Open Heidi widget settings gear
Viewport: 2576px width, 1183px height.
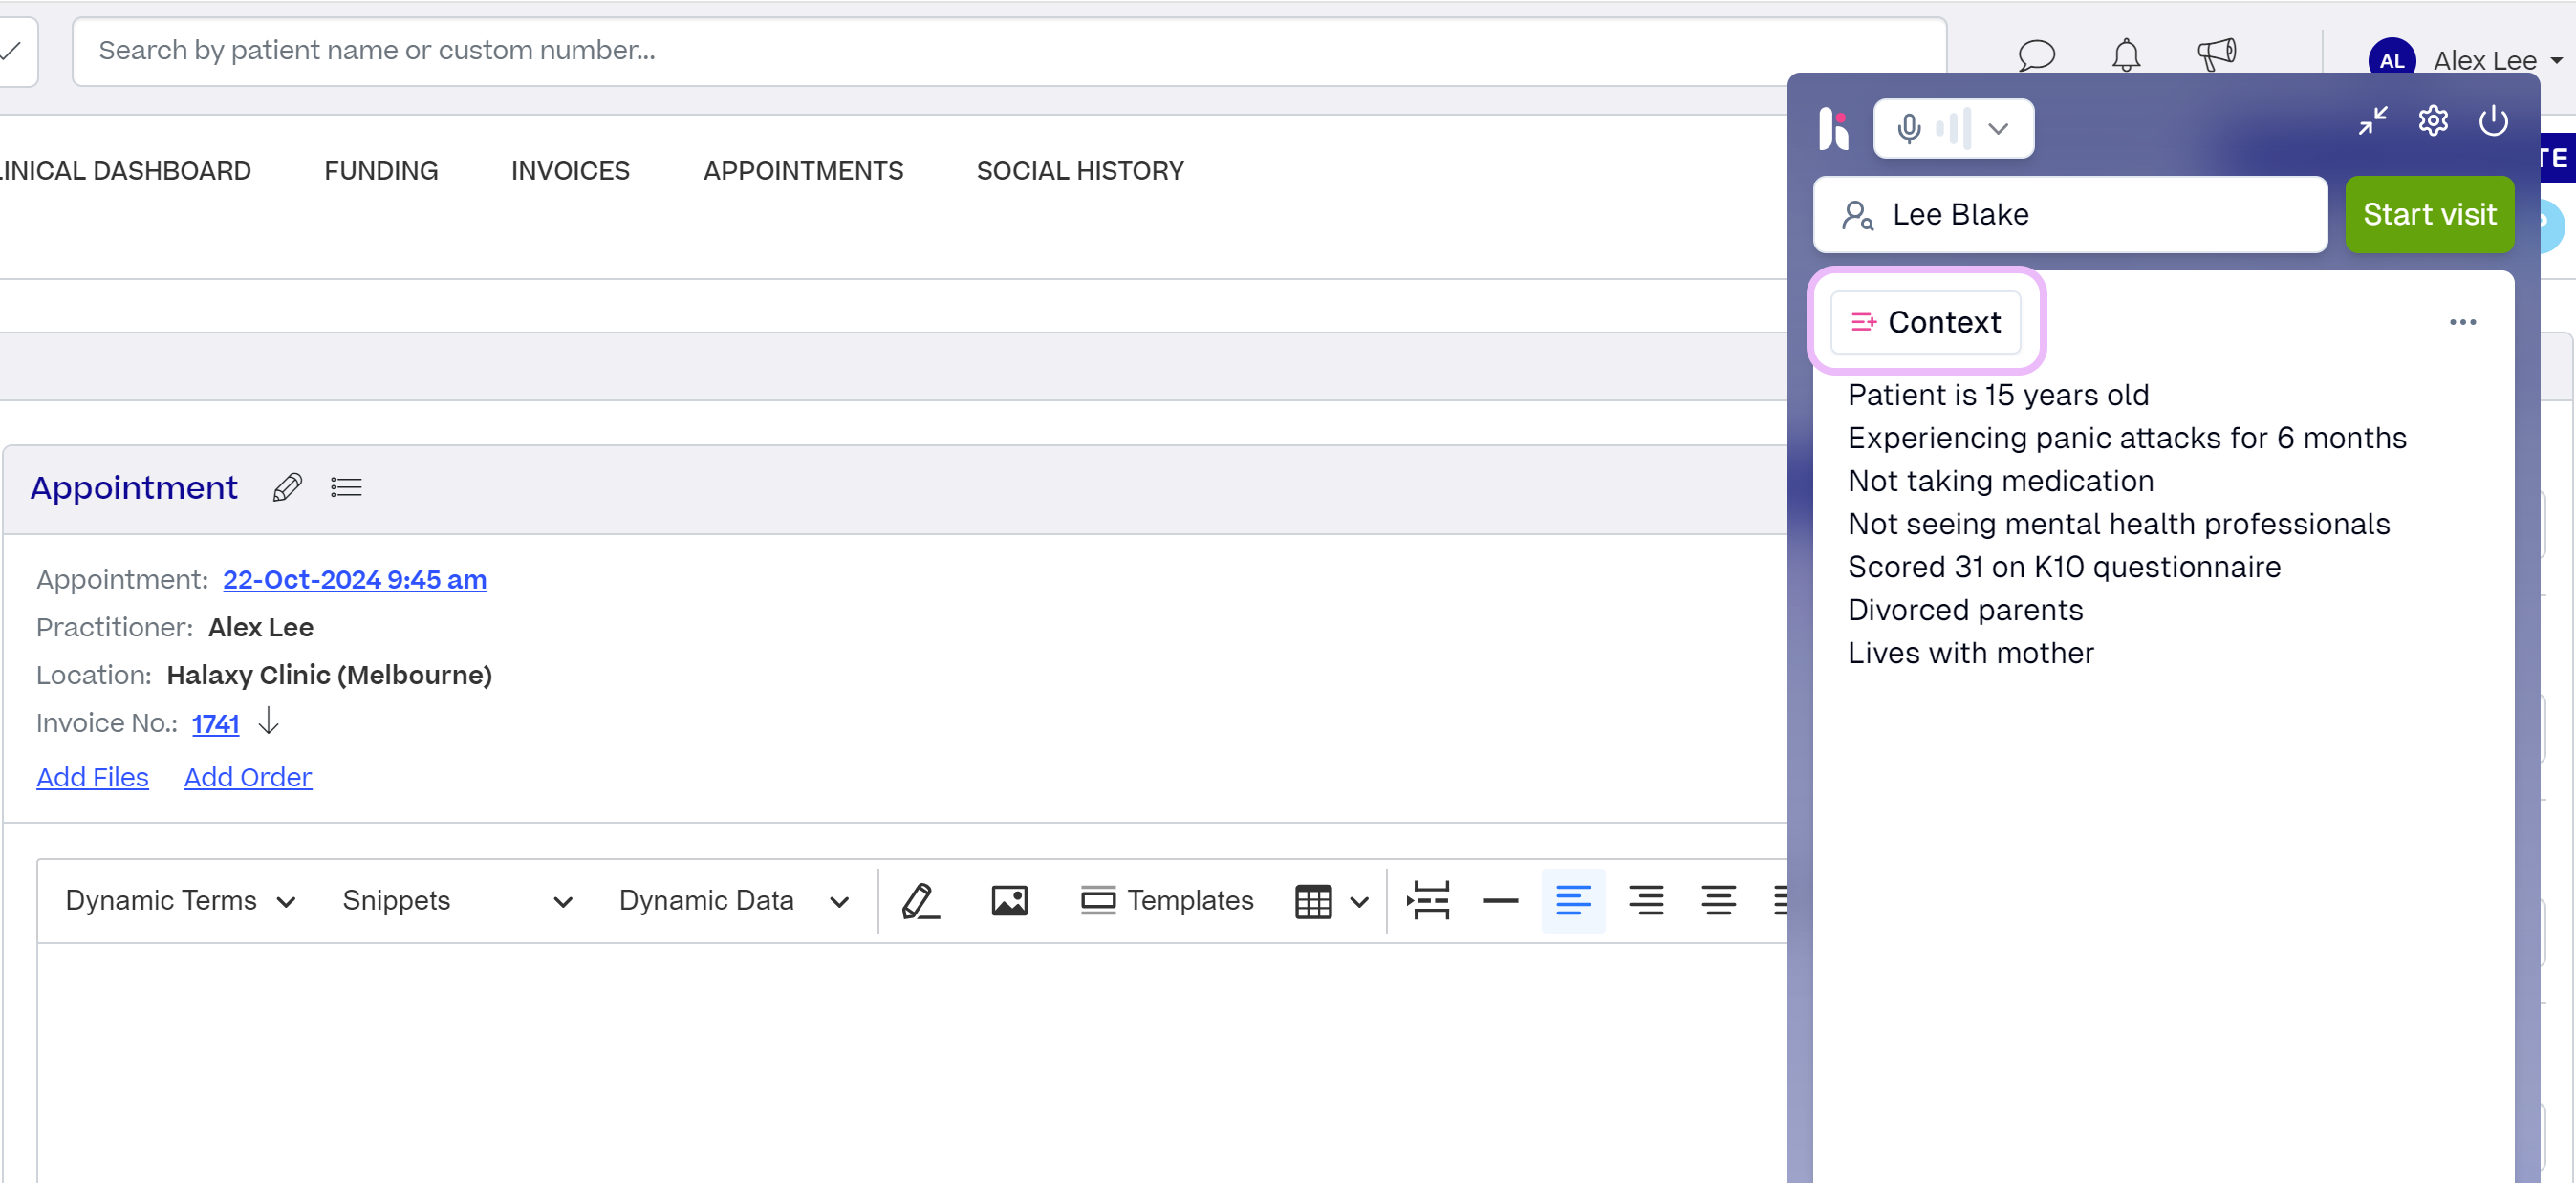[2432, 121]
